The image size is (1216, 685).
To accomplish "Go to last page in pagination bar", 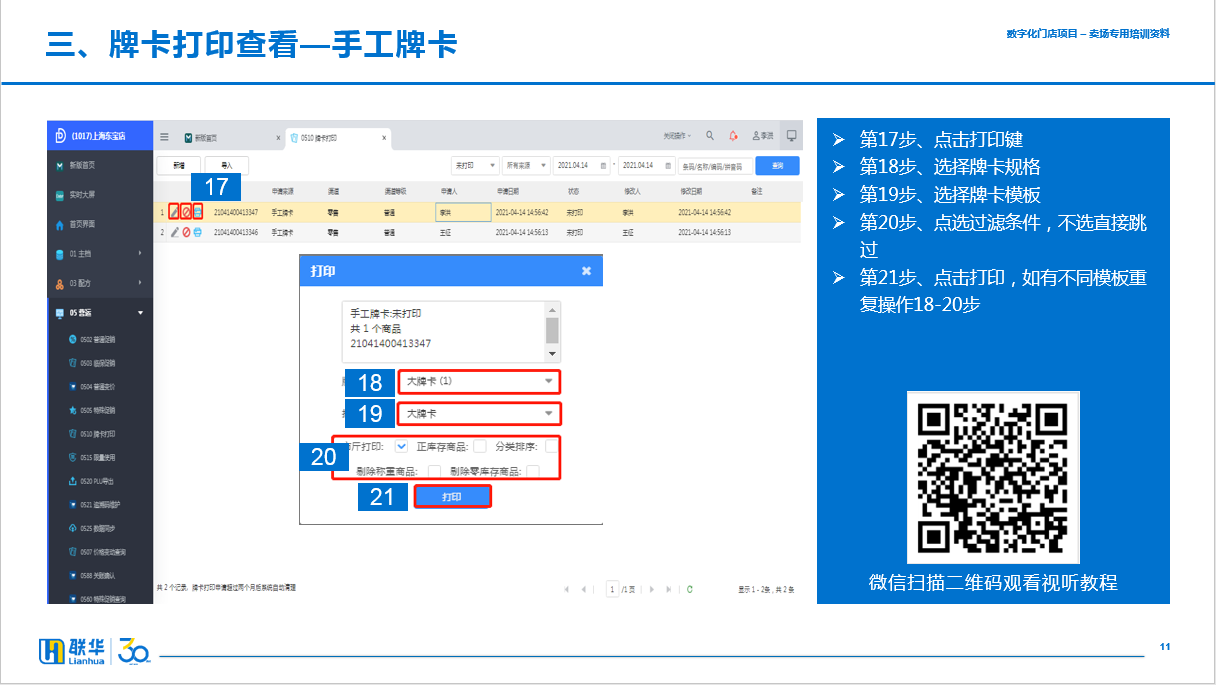I will pos(669,590).
